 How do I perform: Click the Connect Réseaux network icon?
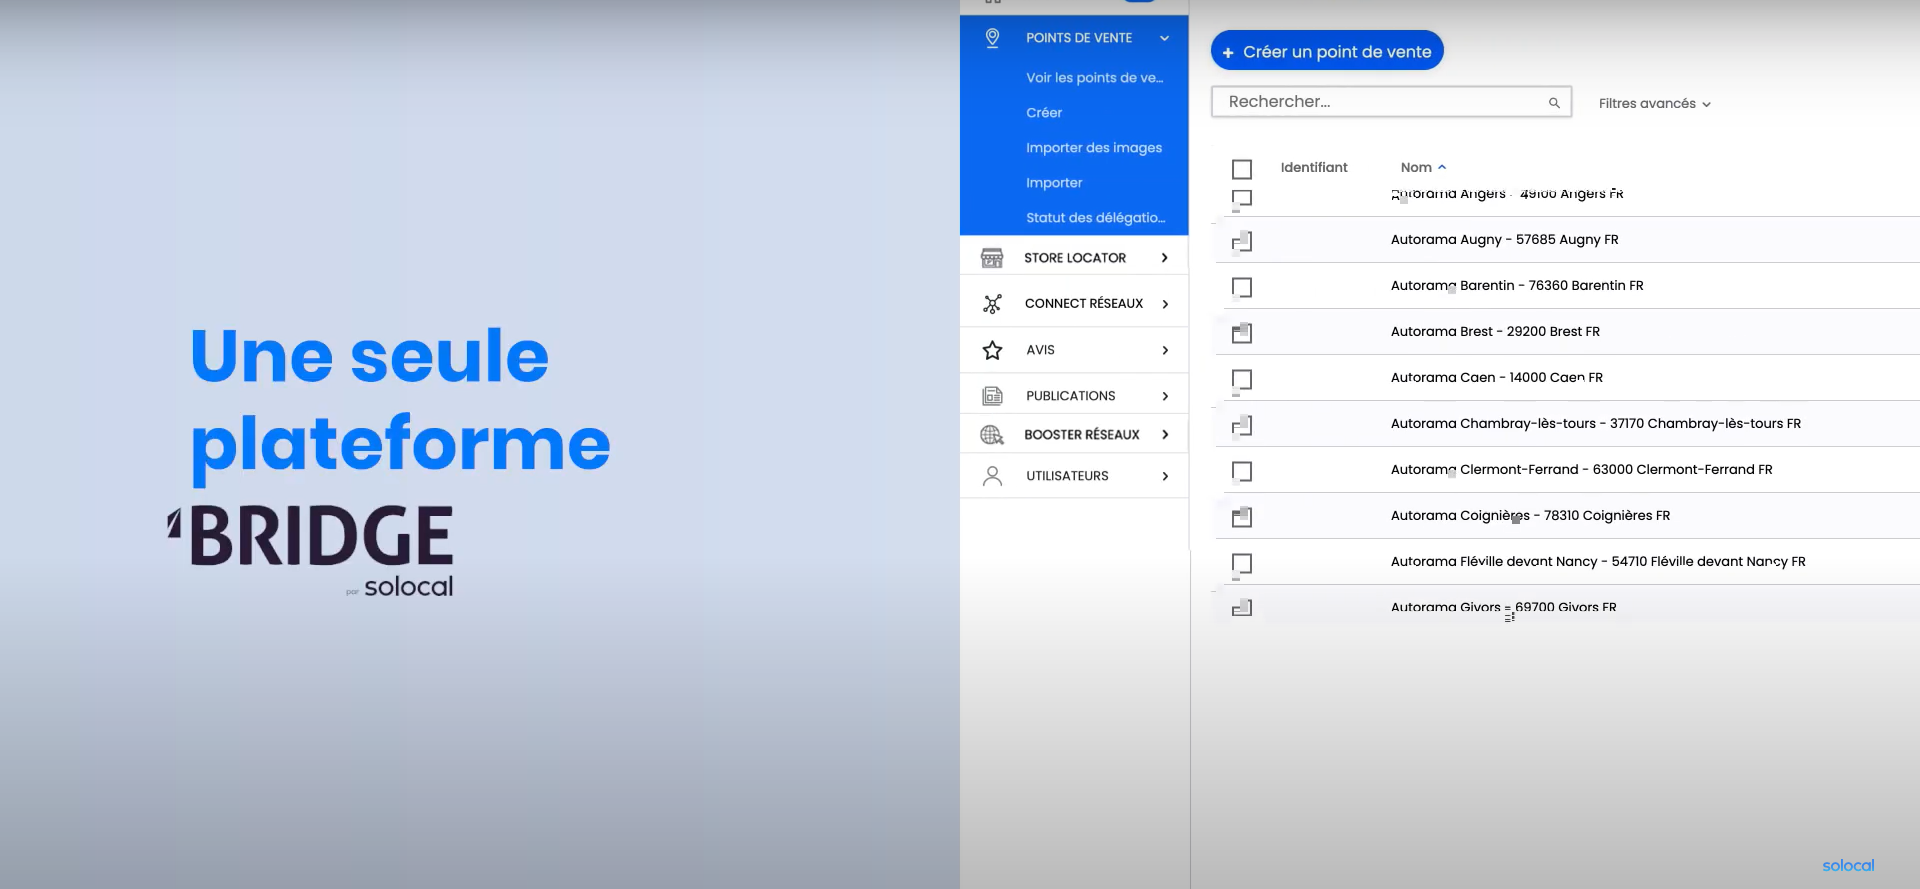(992, 304)
